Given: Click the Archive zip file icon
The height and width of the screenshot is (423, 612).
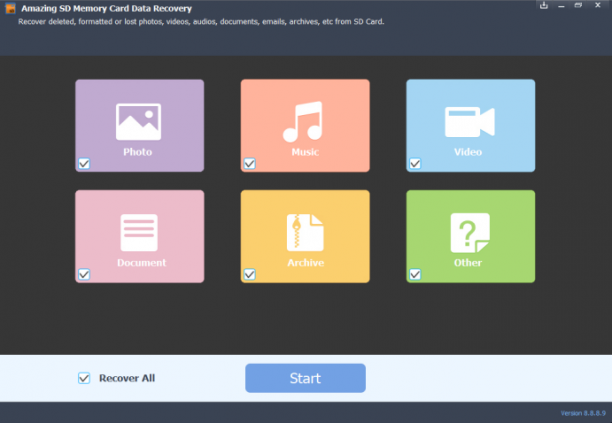Looking at the screenshot, I should tap(305, 233).
